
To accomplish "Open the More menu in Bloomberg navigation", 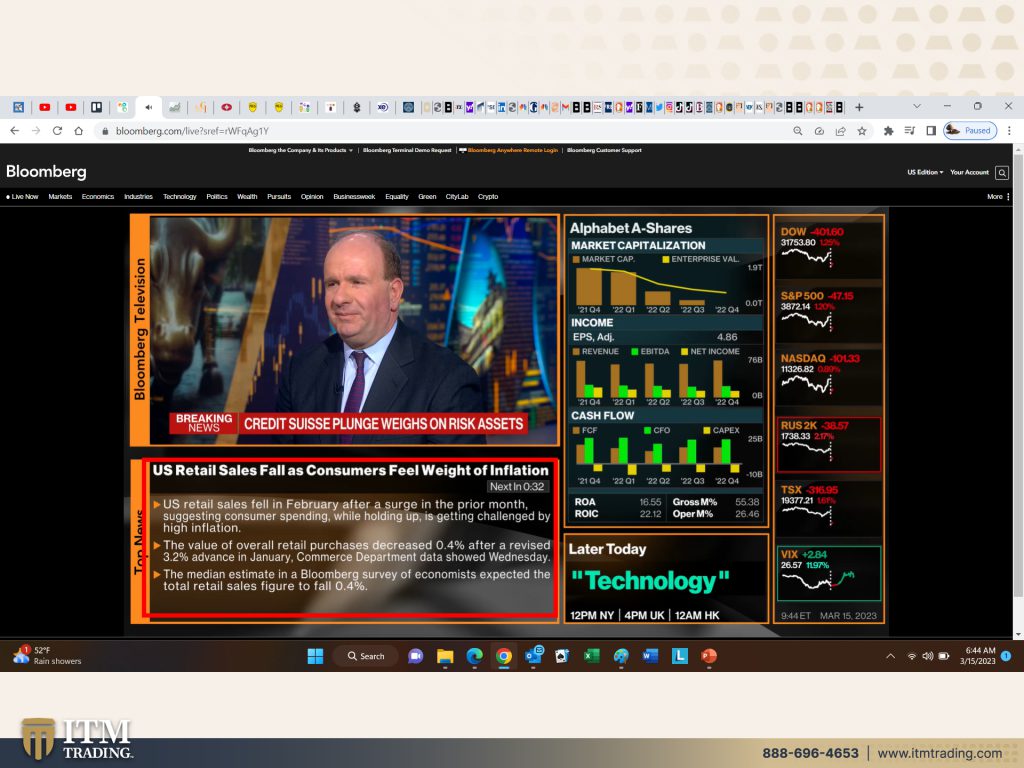I will (998, 197).
